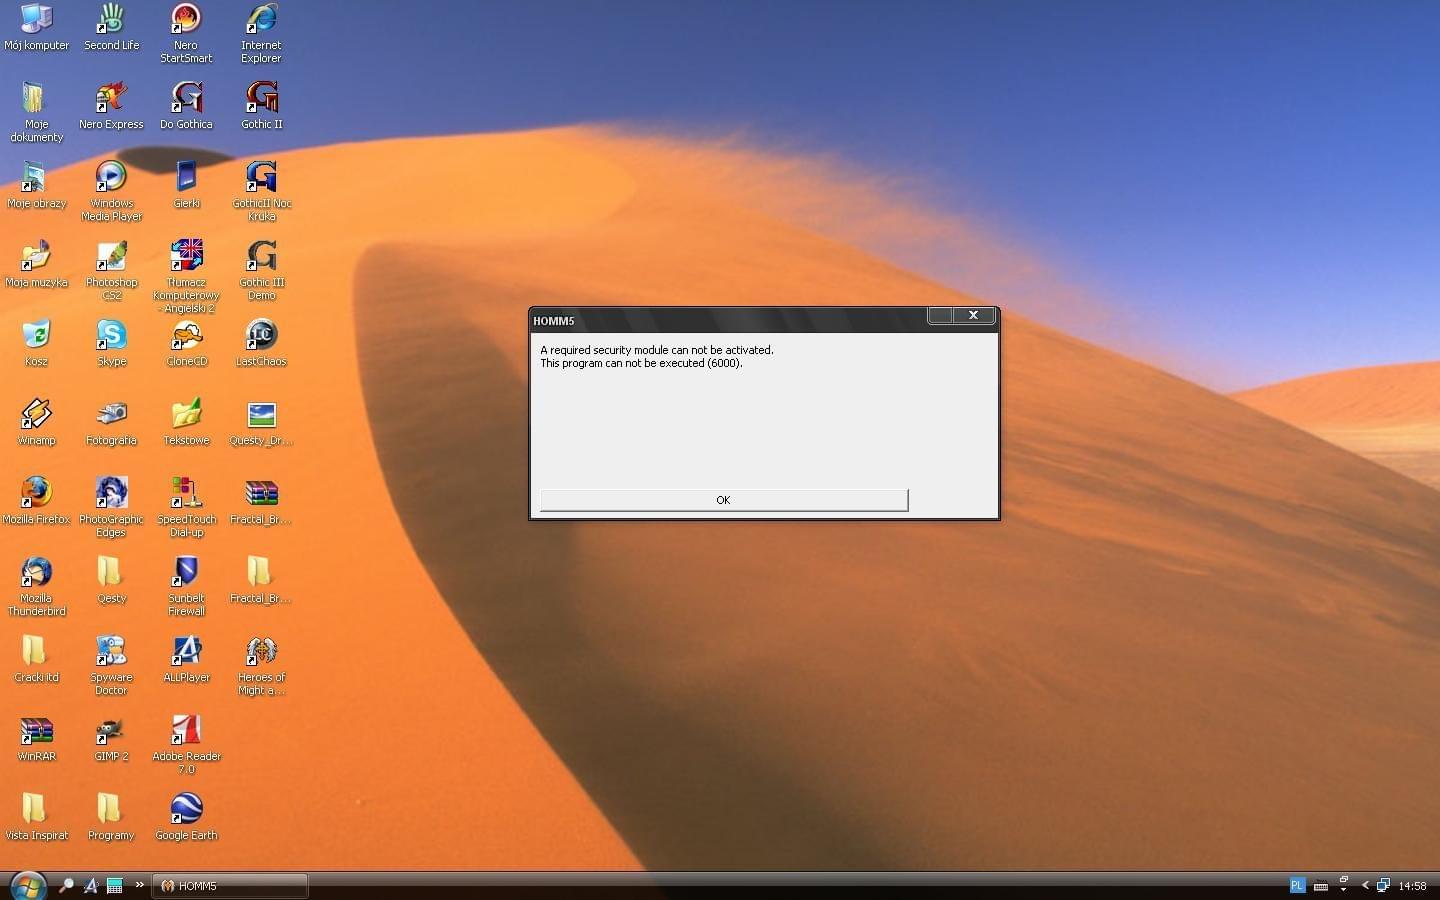
Task: Open the language bar options arrow
Action: [1344, 890]
